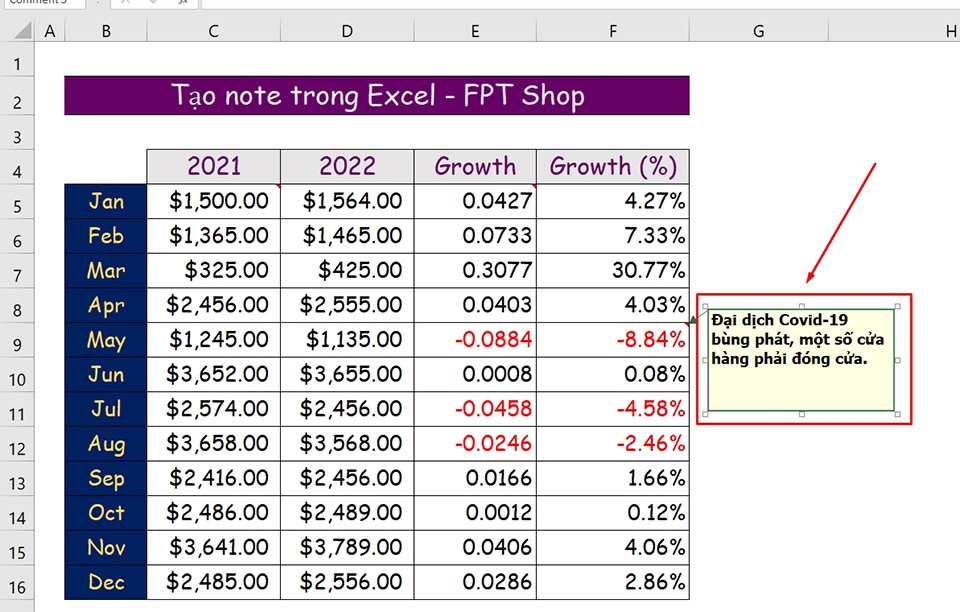960x612 pixels.
Task: Click the Insert Function (fx) icon
Action: pyautogui.click(x=183, y=4)
